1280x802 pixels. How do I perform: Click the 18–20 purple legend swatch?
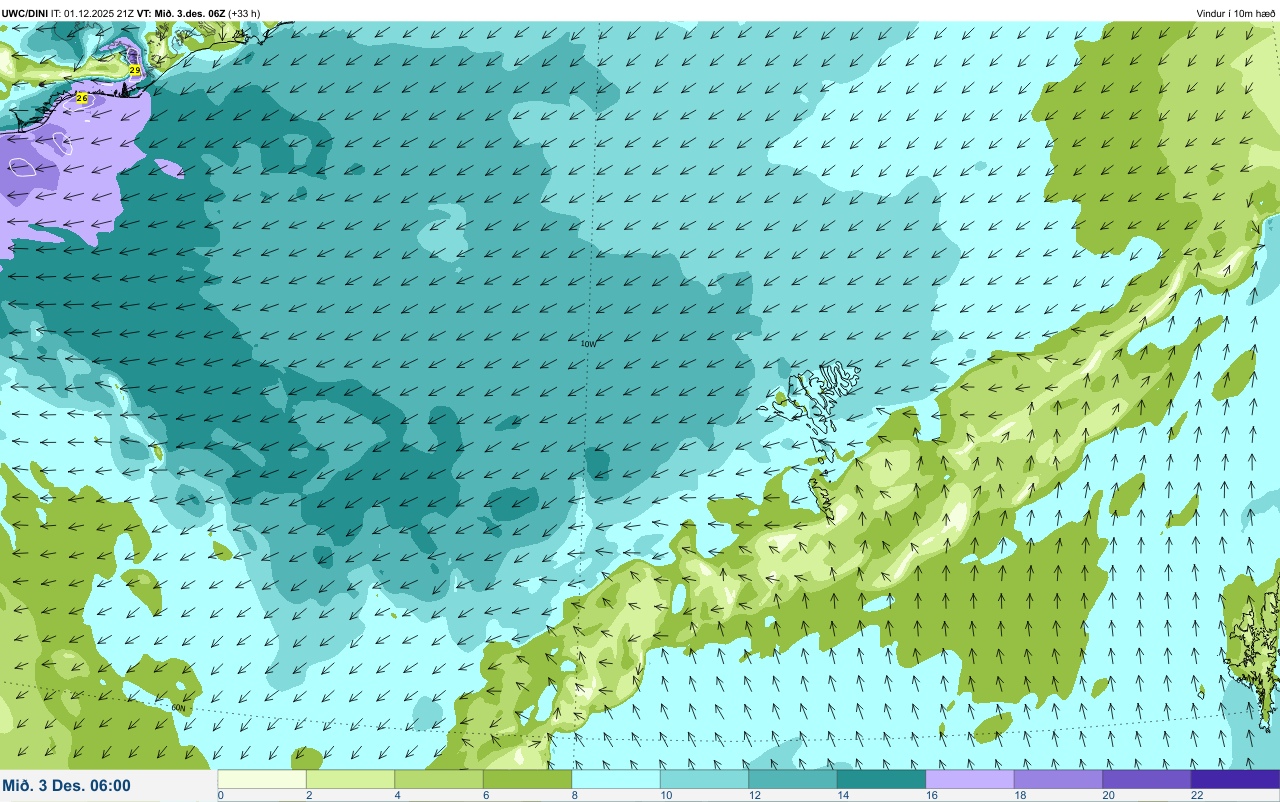1058,779
